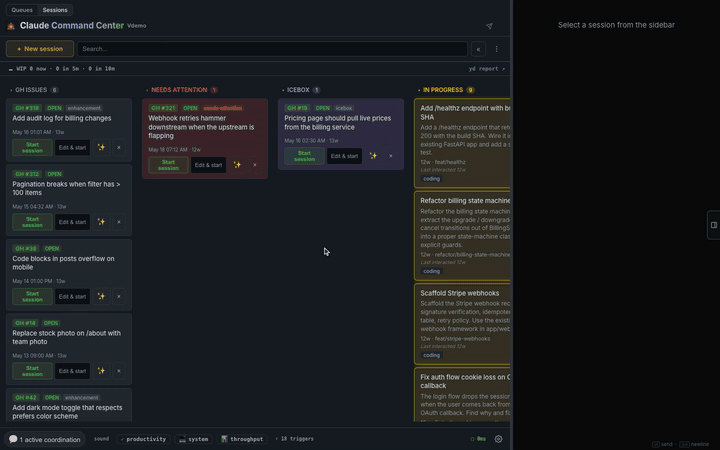The width and height of the screenshot is (720, 450).
Task: Open GH #39 issue tag
Action: [x=26, y=249]
